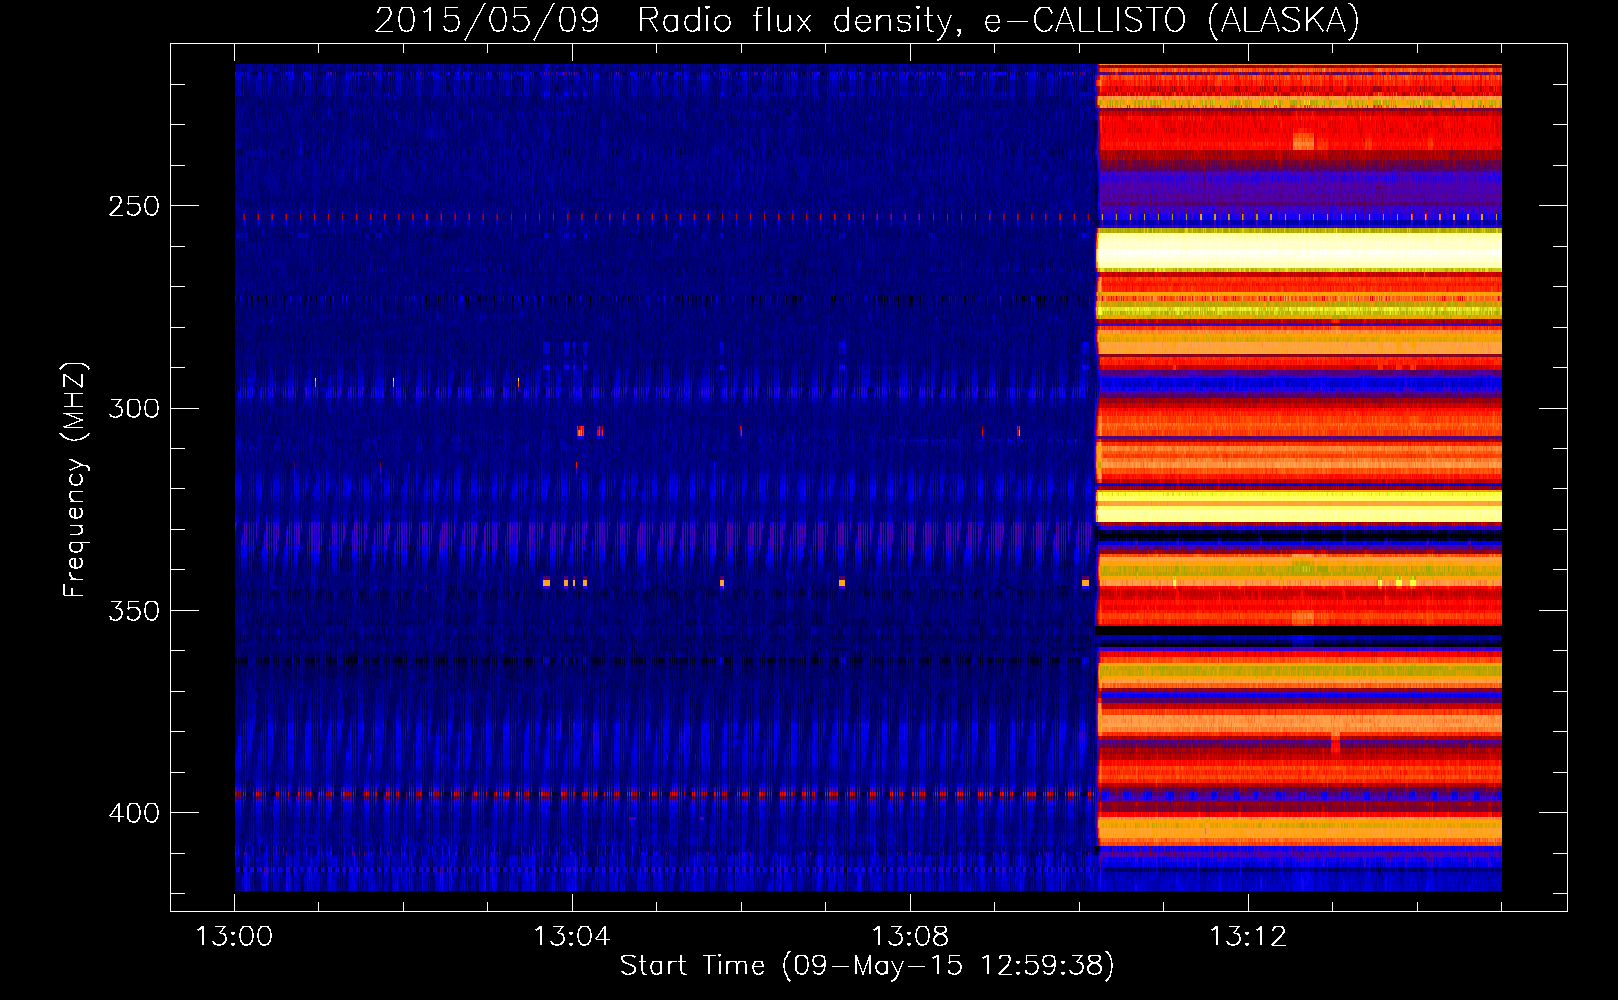Click the 'Start Time (09-May-15 12:59:38)' label
This screenshot has height=1000, width=1618.
(x=867, y=965)
